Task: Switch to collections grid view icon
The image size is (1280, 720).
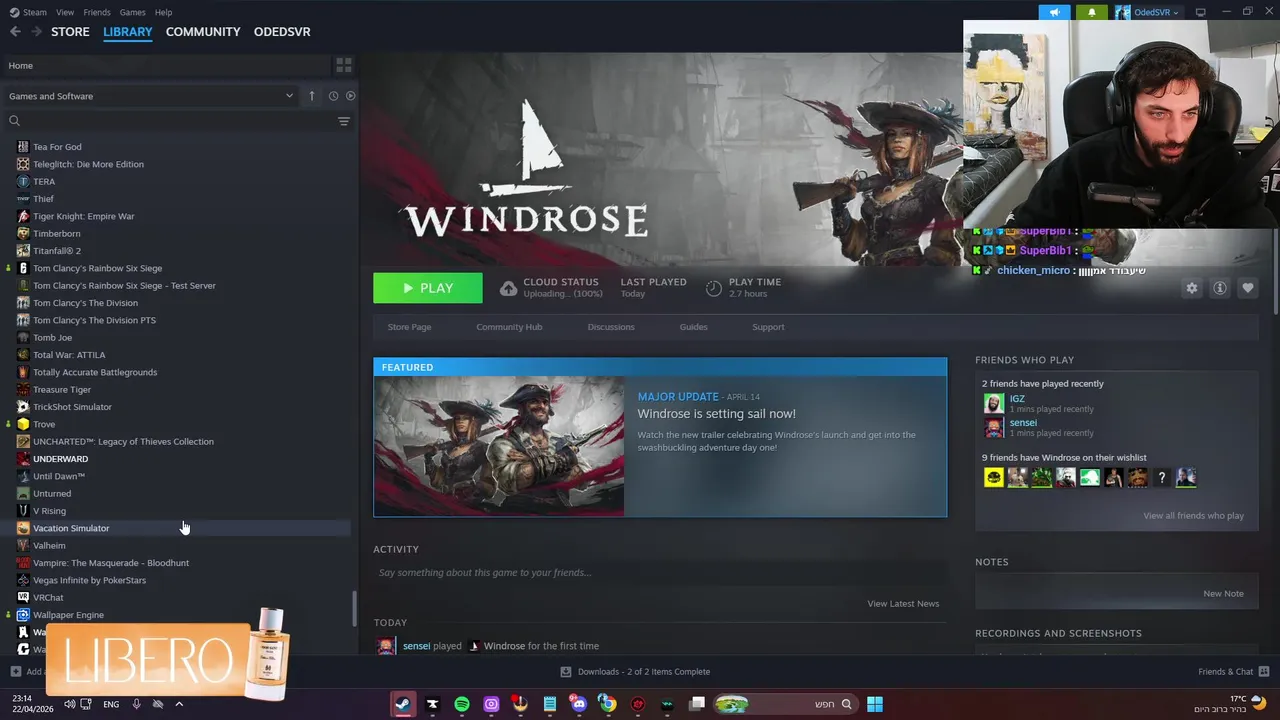Action: (x=344, y=65)
